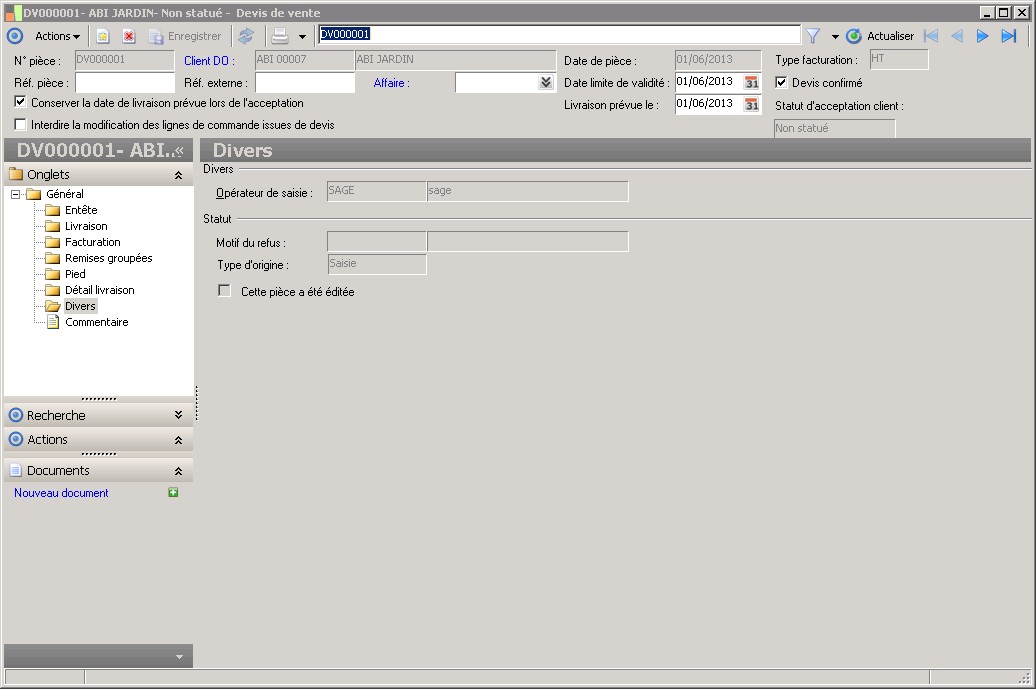1036x689 pixels.
Task: Collapse the left navigation panel chevron
Action: (x=179, y=151)
